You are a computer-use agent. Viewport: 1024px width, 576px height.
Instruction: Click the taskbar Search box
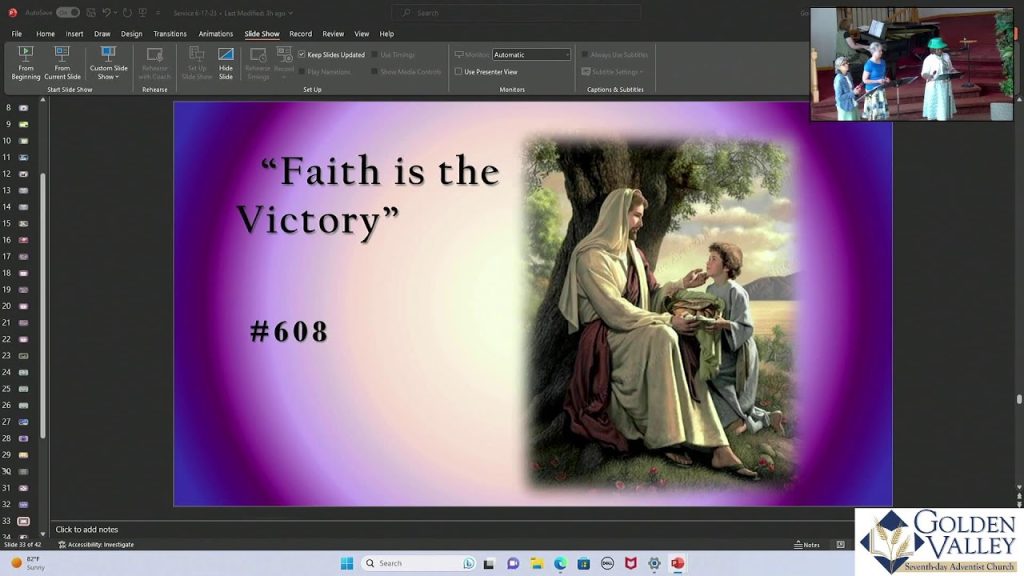419,563
